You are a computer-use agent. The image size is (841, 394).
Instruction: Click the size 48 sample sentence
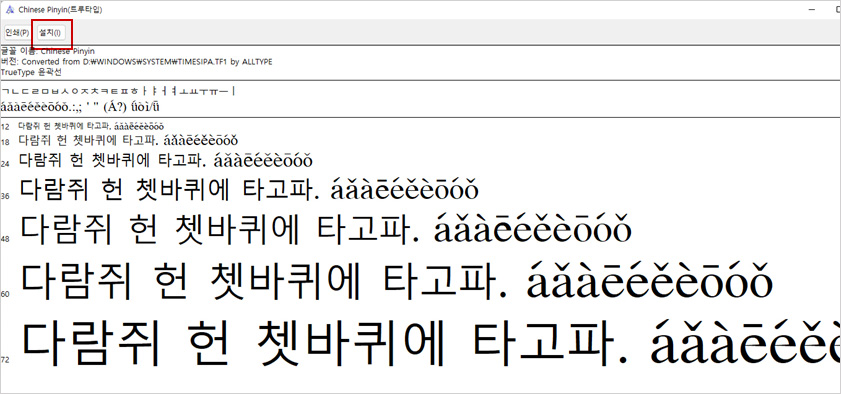(325, 229)
